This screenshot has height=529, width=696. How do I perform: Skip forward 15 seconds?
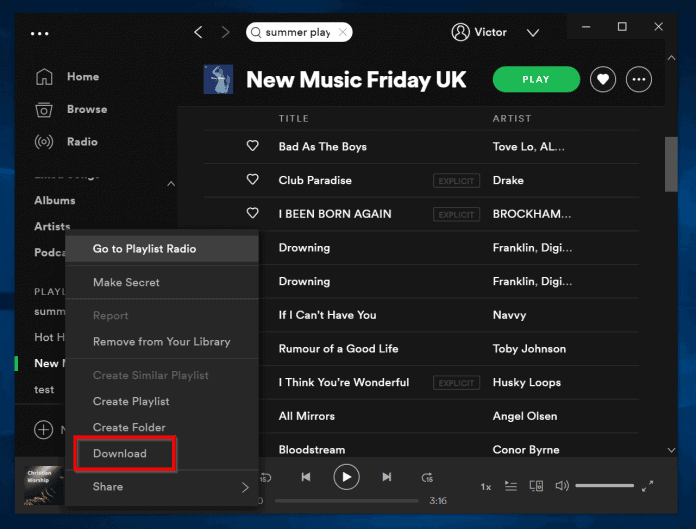427,478
